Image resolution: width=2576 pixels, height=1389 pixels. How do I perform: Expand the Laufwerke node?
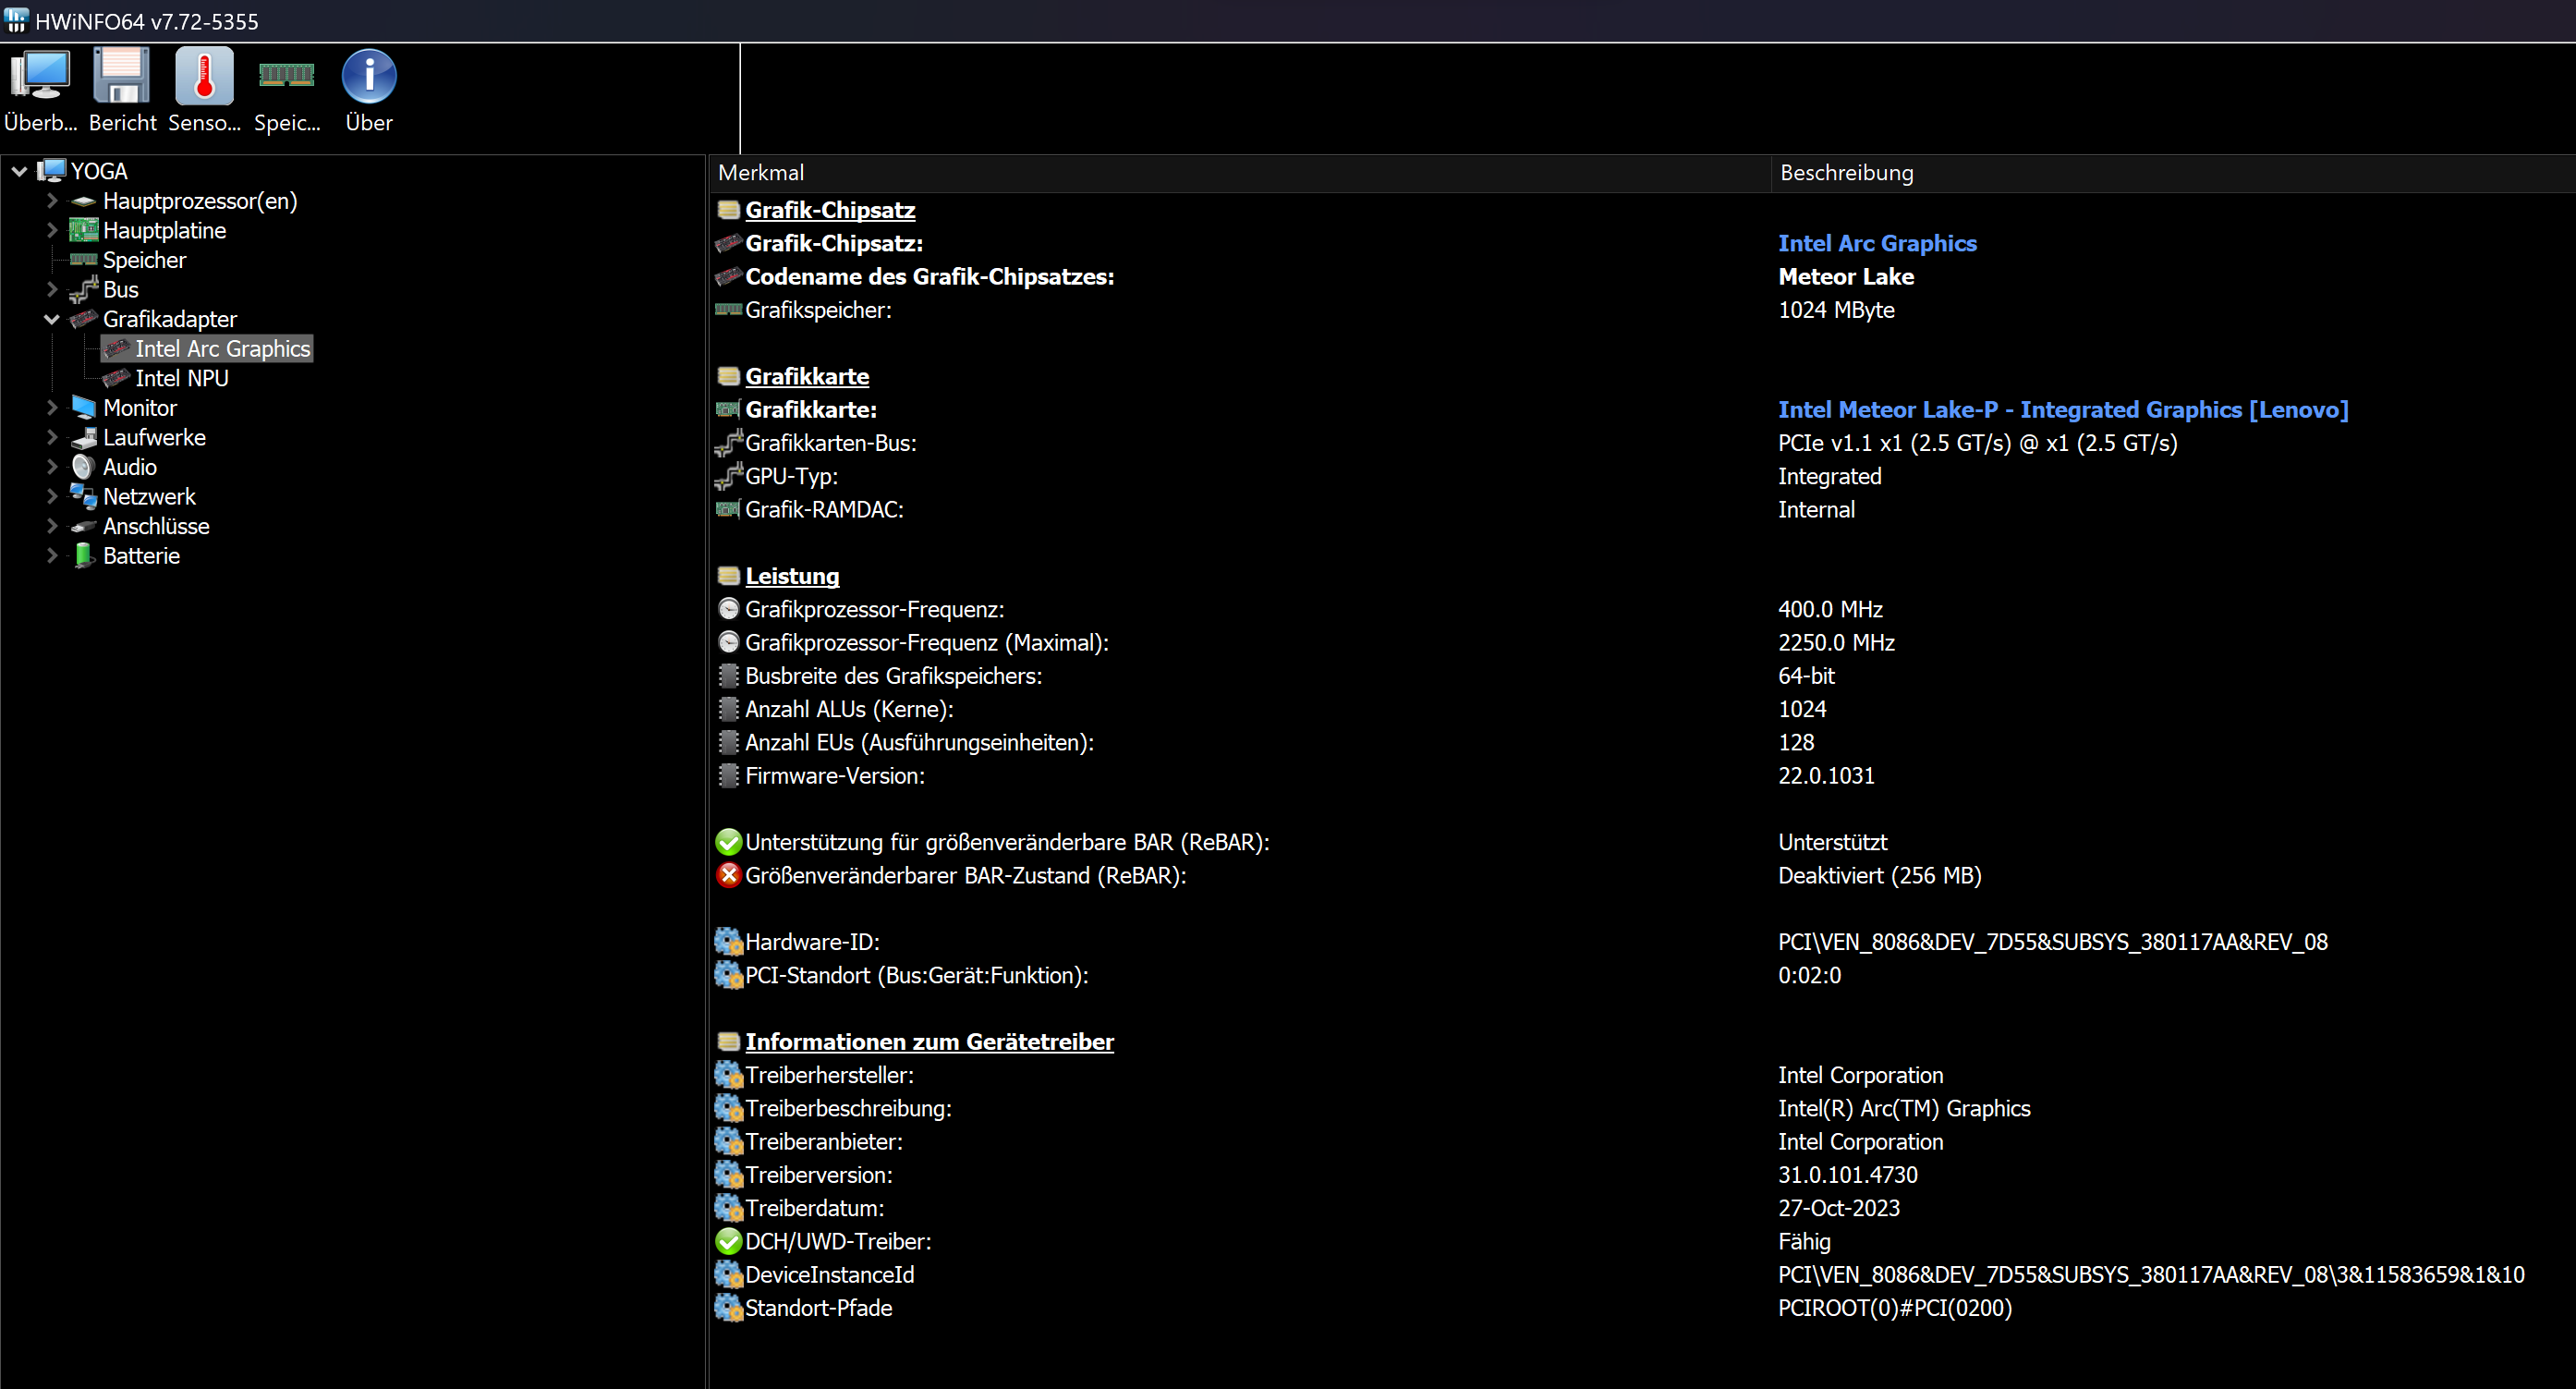(x=52, y=437)
